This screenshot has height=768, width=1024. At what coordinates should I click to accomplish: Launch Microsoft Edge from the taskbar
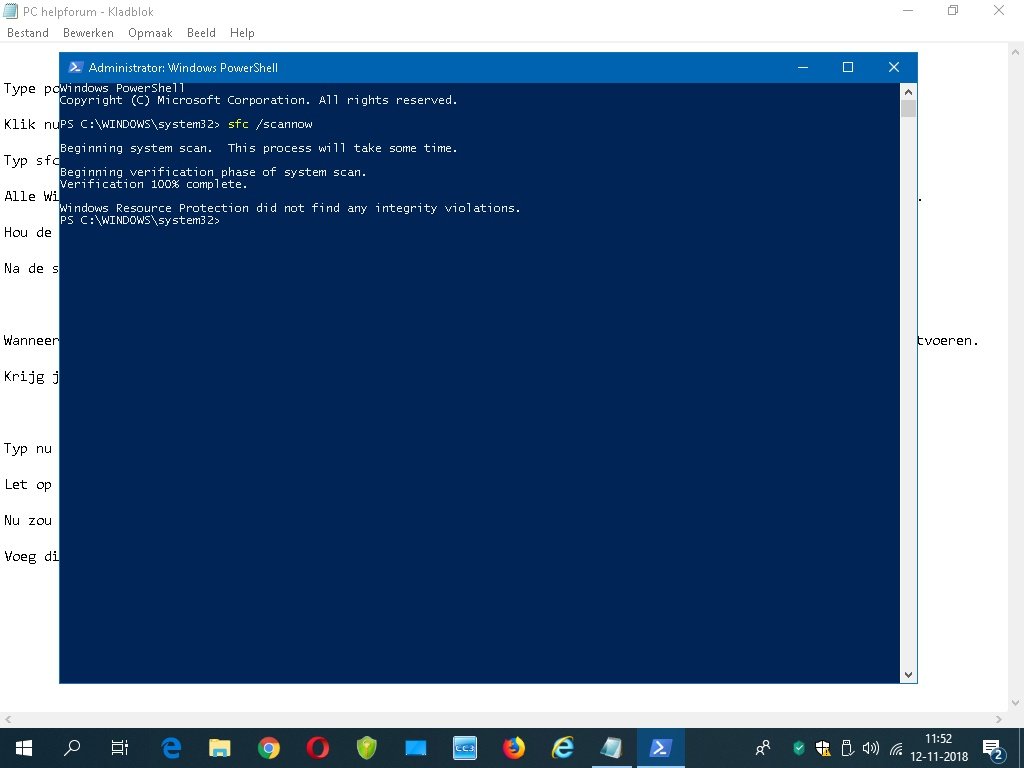coord(171,748)
